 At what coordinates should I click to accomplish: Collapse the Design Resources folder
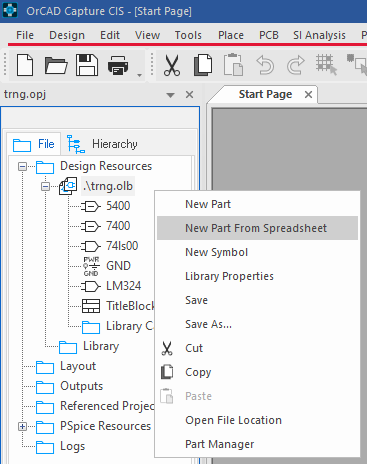click(x=22, y=166)
